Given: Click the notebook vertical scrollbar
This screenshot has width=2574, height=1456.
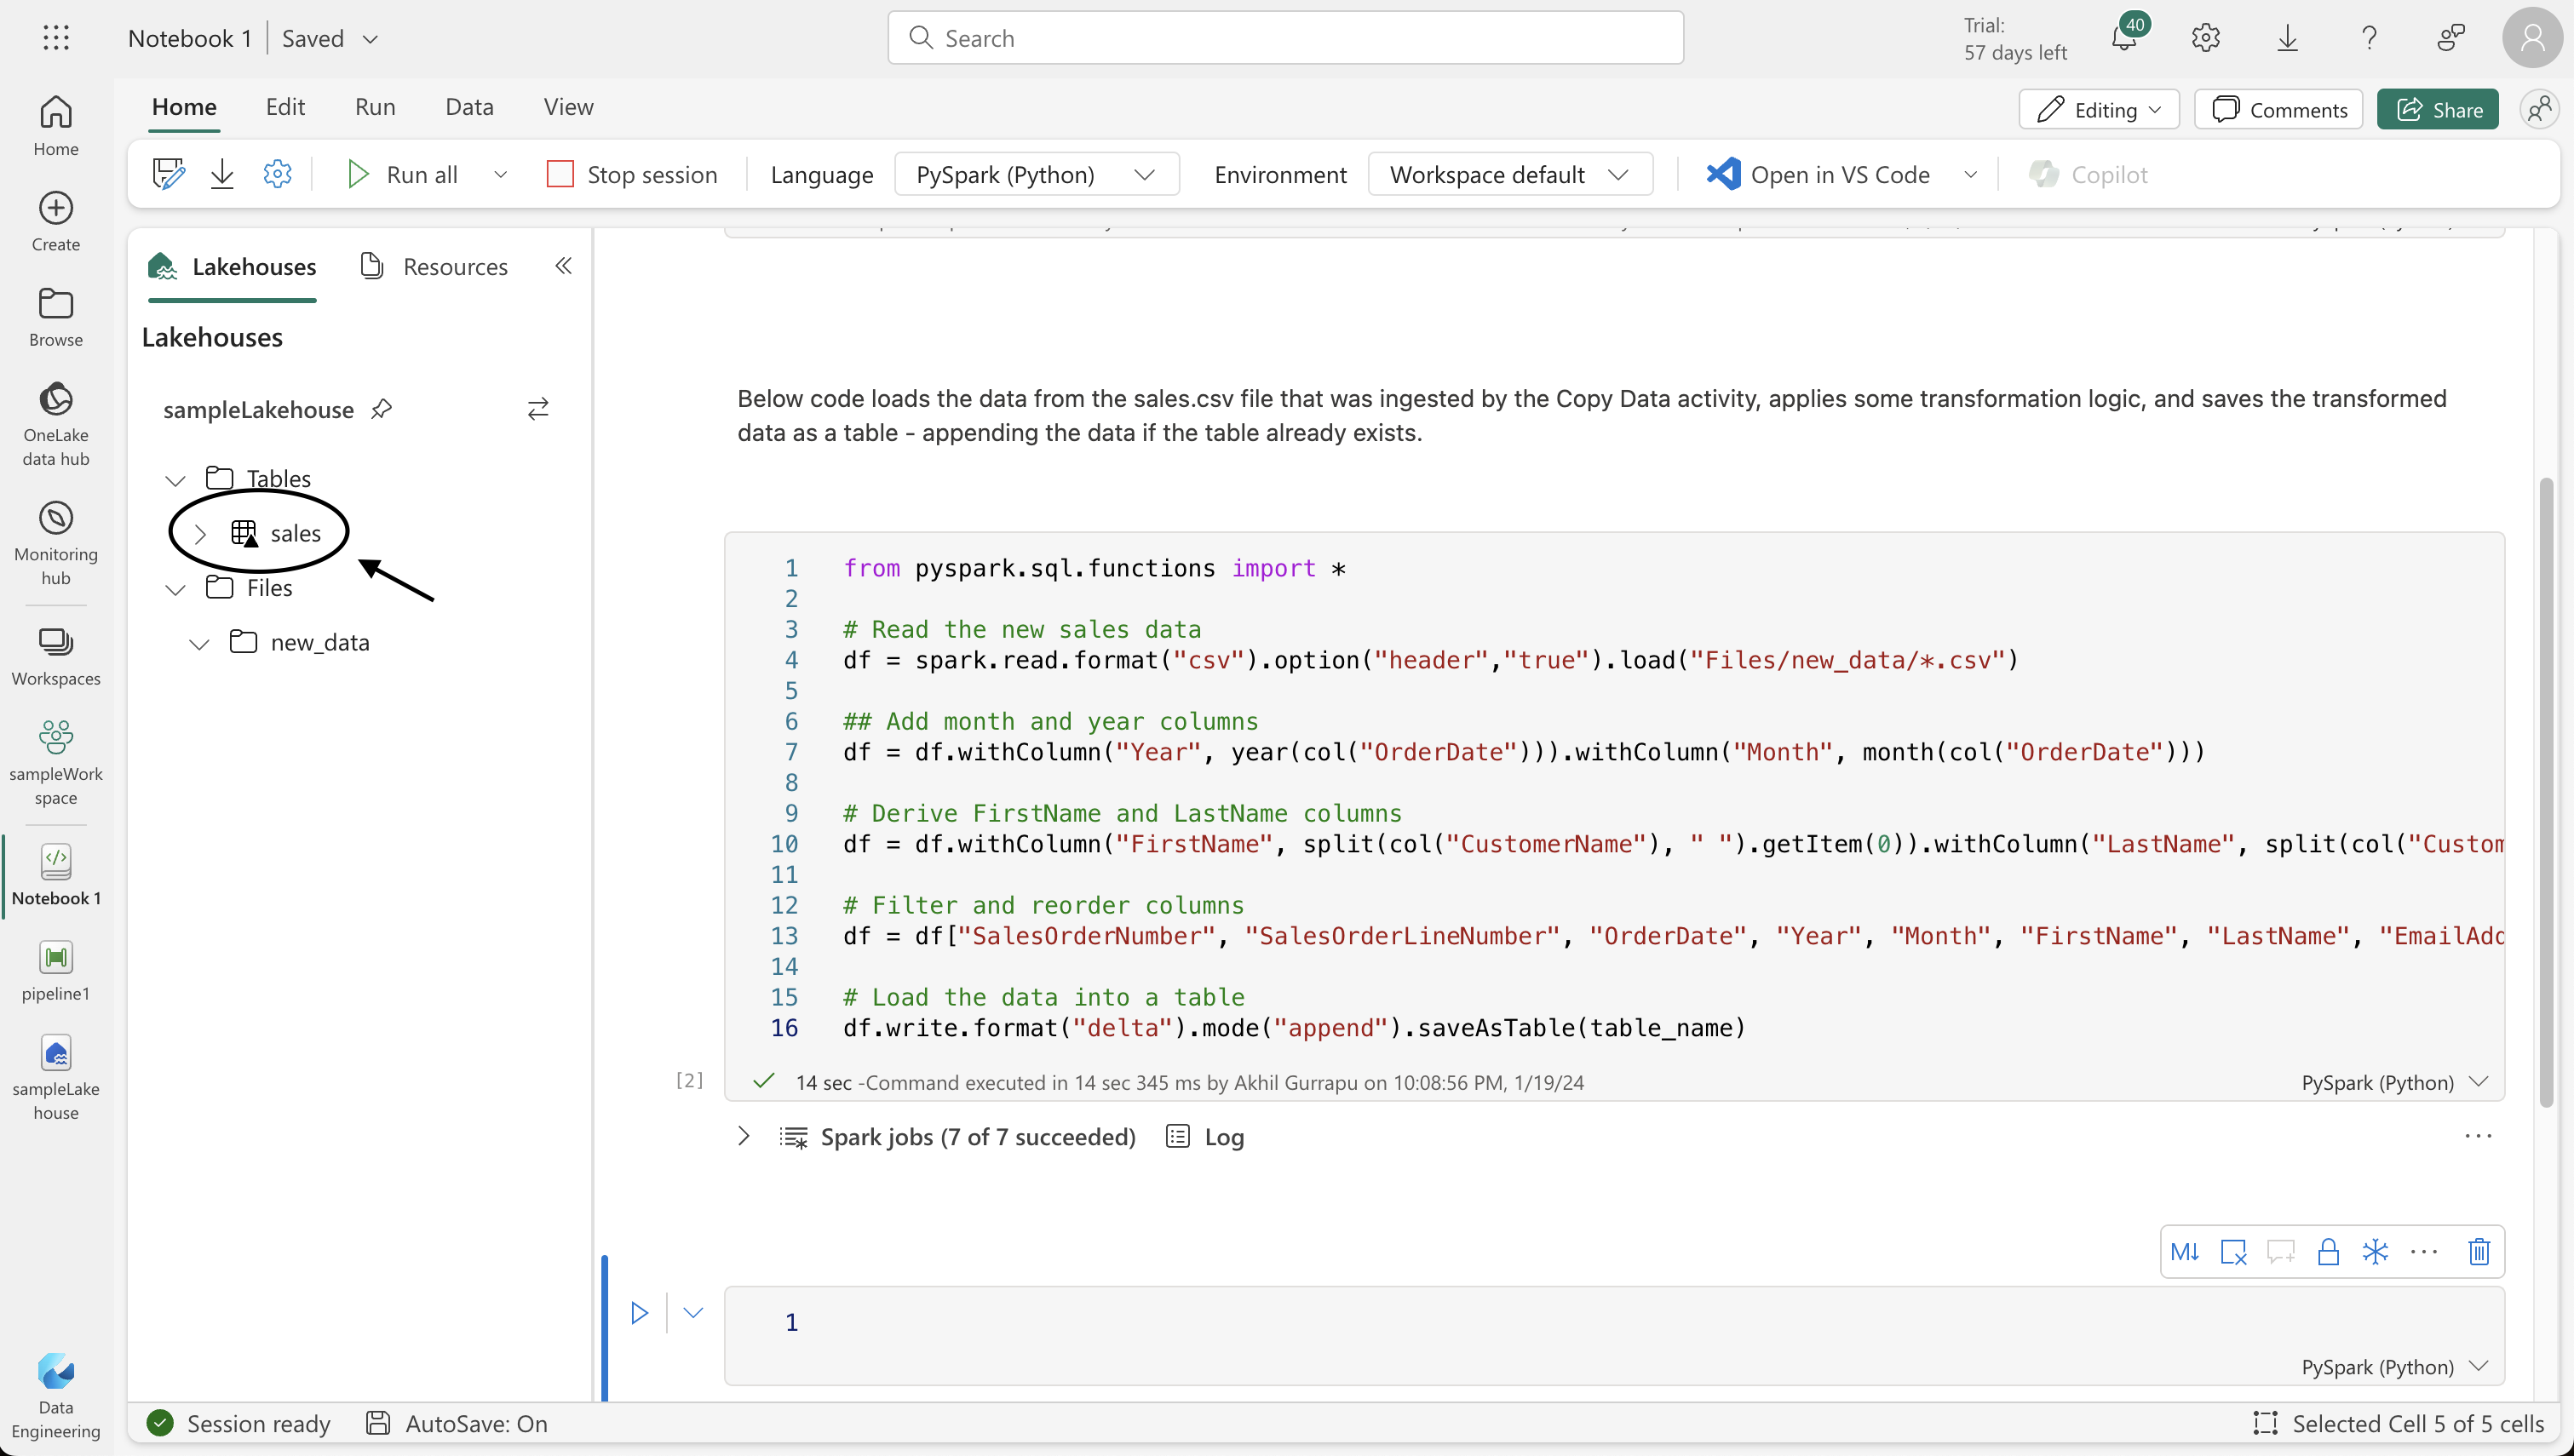Looking at the screenshot, I should pyautogui.click(x=2546, y=792).
